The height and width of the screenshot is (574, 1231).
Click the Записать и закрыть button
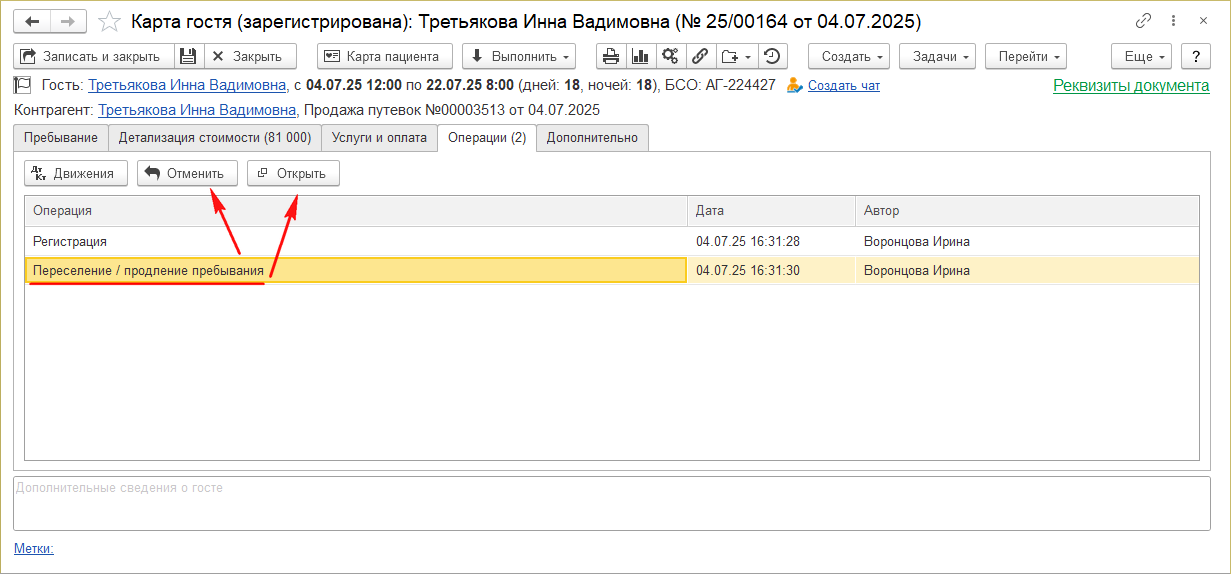tap(94, 57)
